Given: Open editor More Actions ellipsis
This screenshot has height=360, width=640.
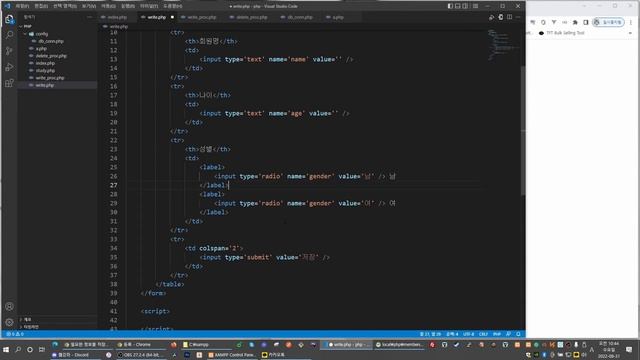Looking at the screenshot, I should click(518, 17).
